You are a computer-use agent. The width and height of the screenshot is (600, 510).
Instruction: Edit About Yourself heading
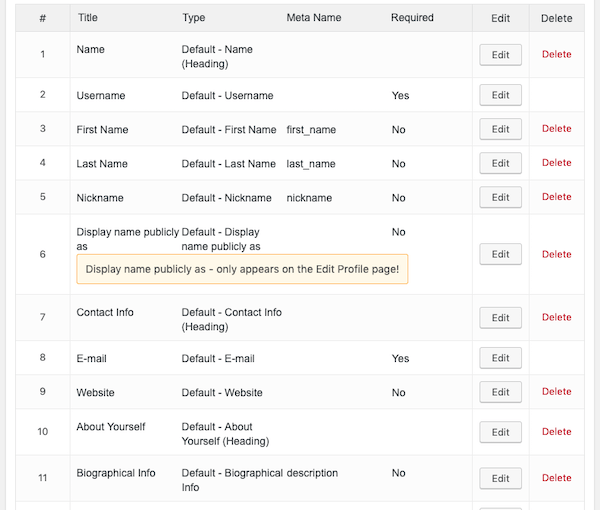click(x=500, y=432)
